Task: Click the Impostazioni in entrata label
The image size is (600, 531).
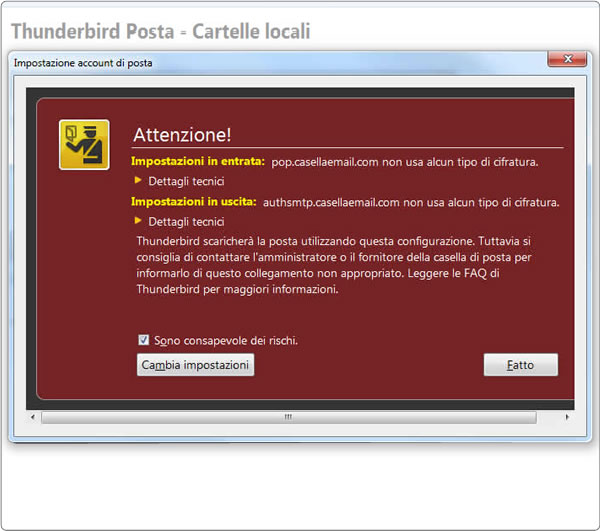Action: [198, 161]
